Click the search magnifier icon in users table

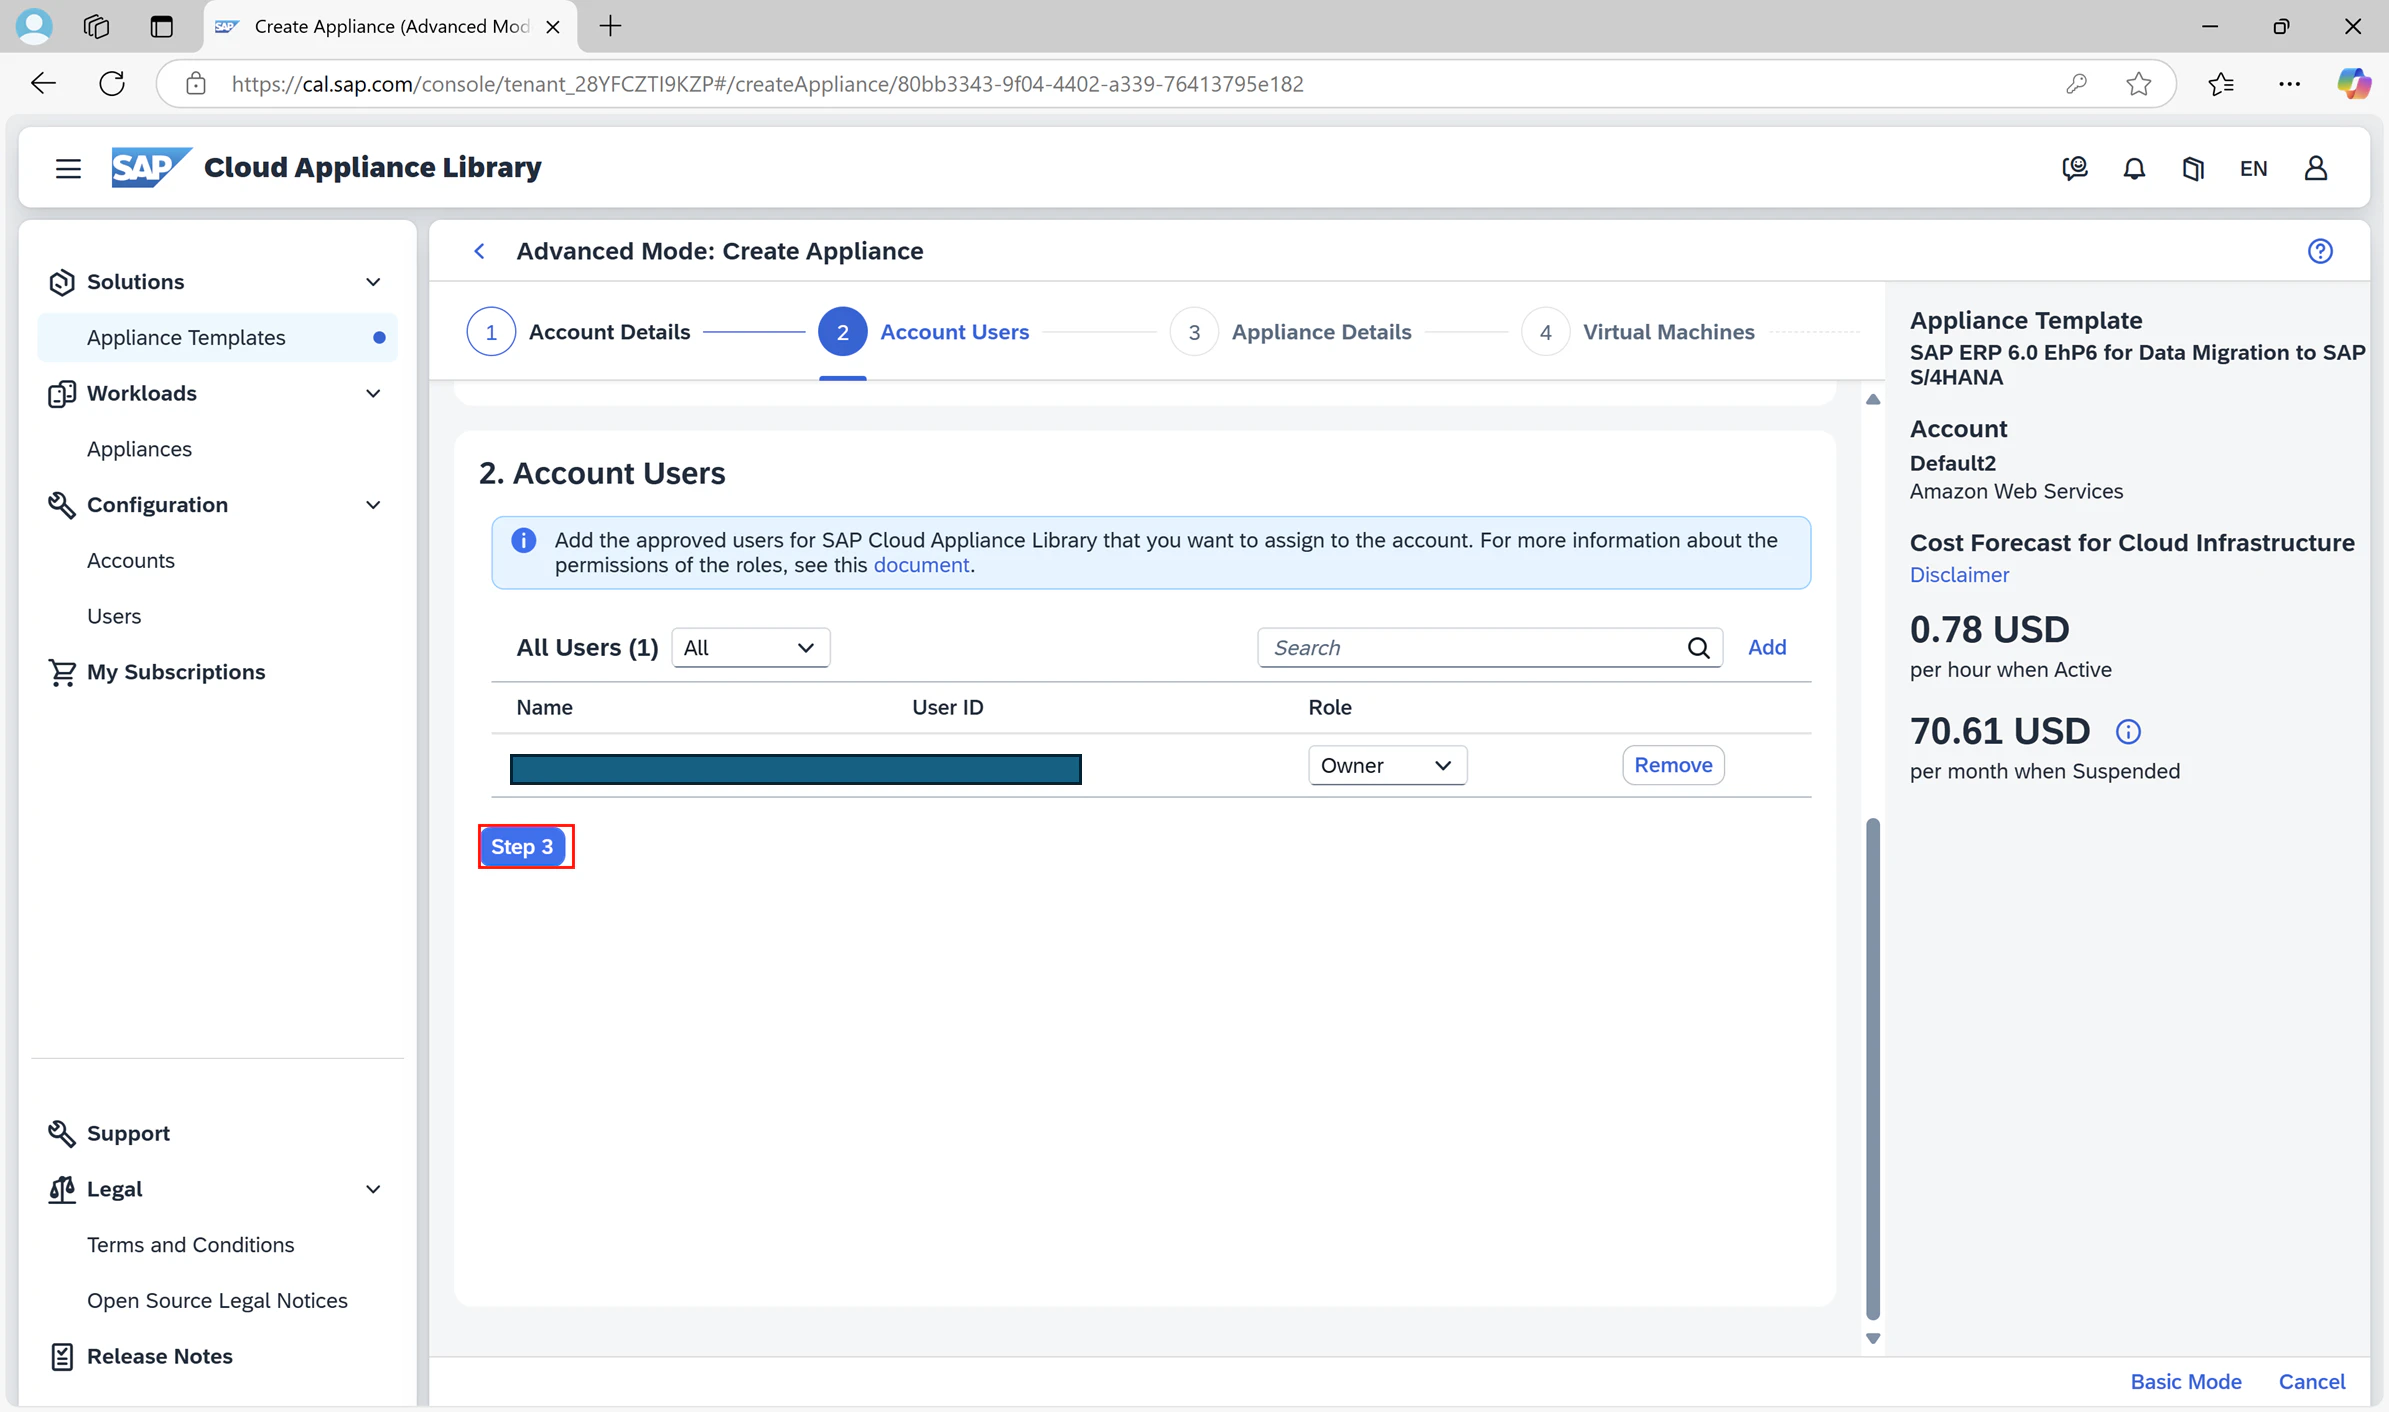1698,648
